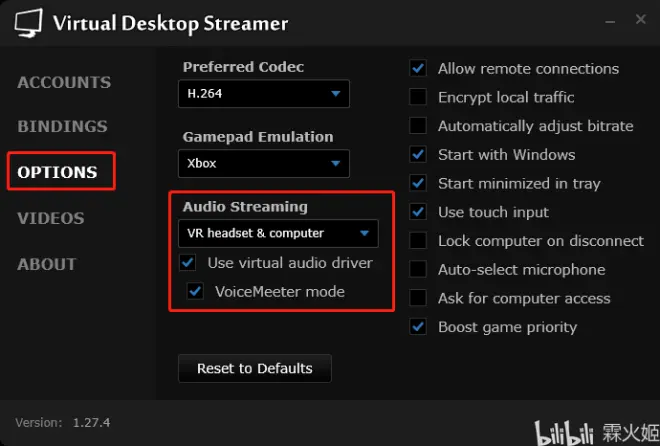660x446 pixels.
Task: Enable Lock computer on disconnect
Action: coord(418,240)
